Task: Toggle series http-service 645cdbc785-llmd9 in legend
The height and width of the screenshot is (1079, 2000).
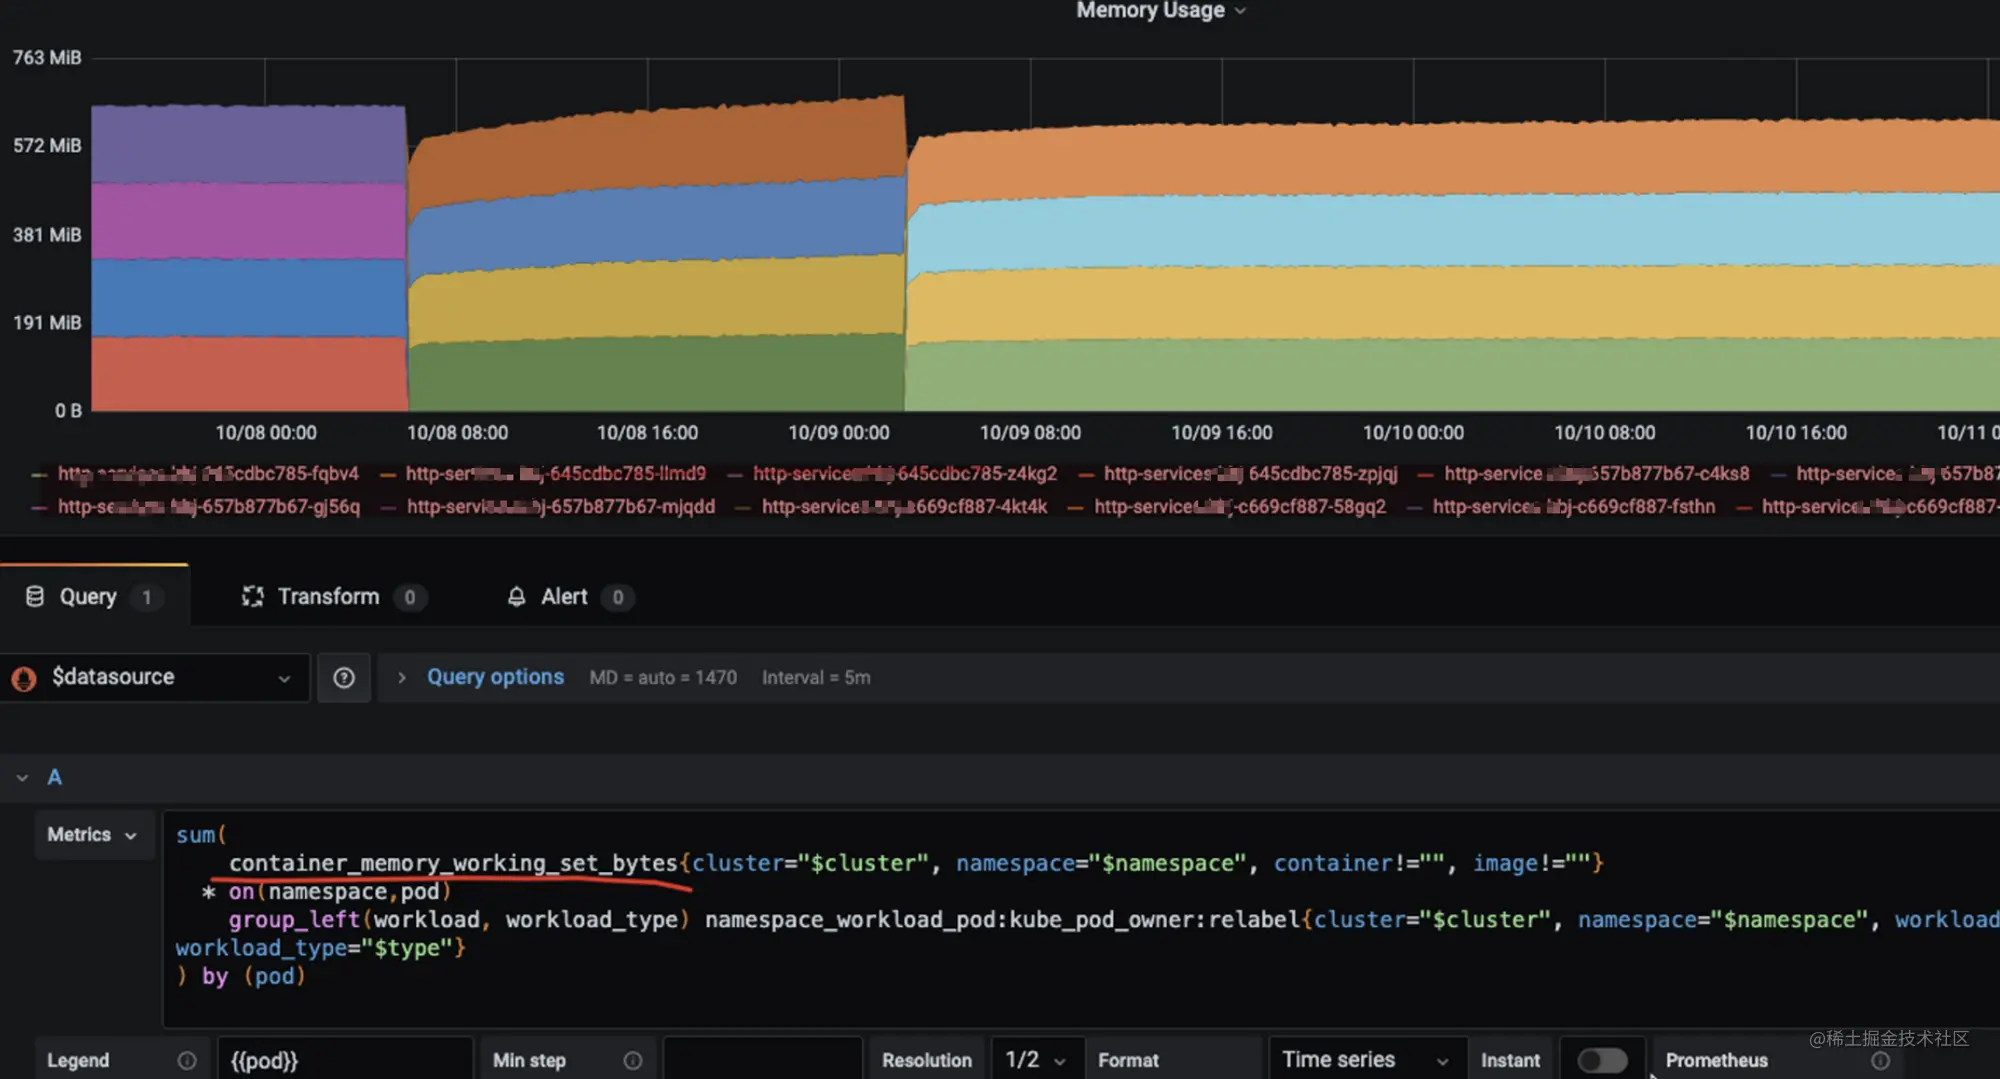Action: (x=555, y=474)
